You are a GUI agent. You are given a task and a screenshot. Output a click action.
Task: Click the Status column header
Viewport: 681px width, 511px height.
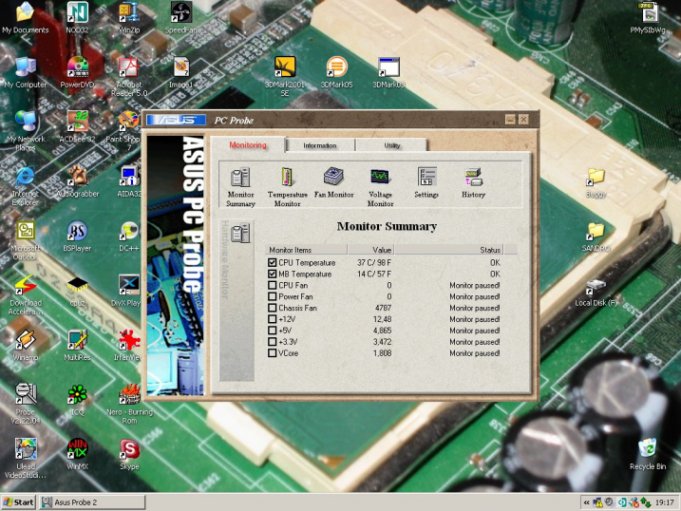click(x=448, y=250)
